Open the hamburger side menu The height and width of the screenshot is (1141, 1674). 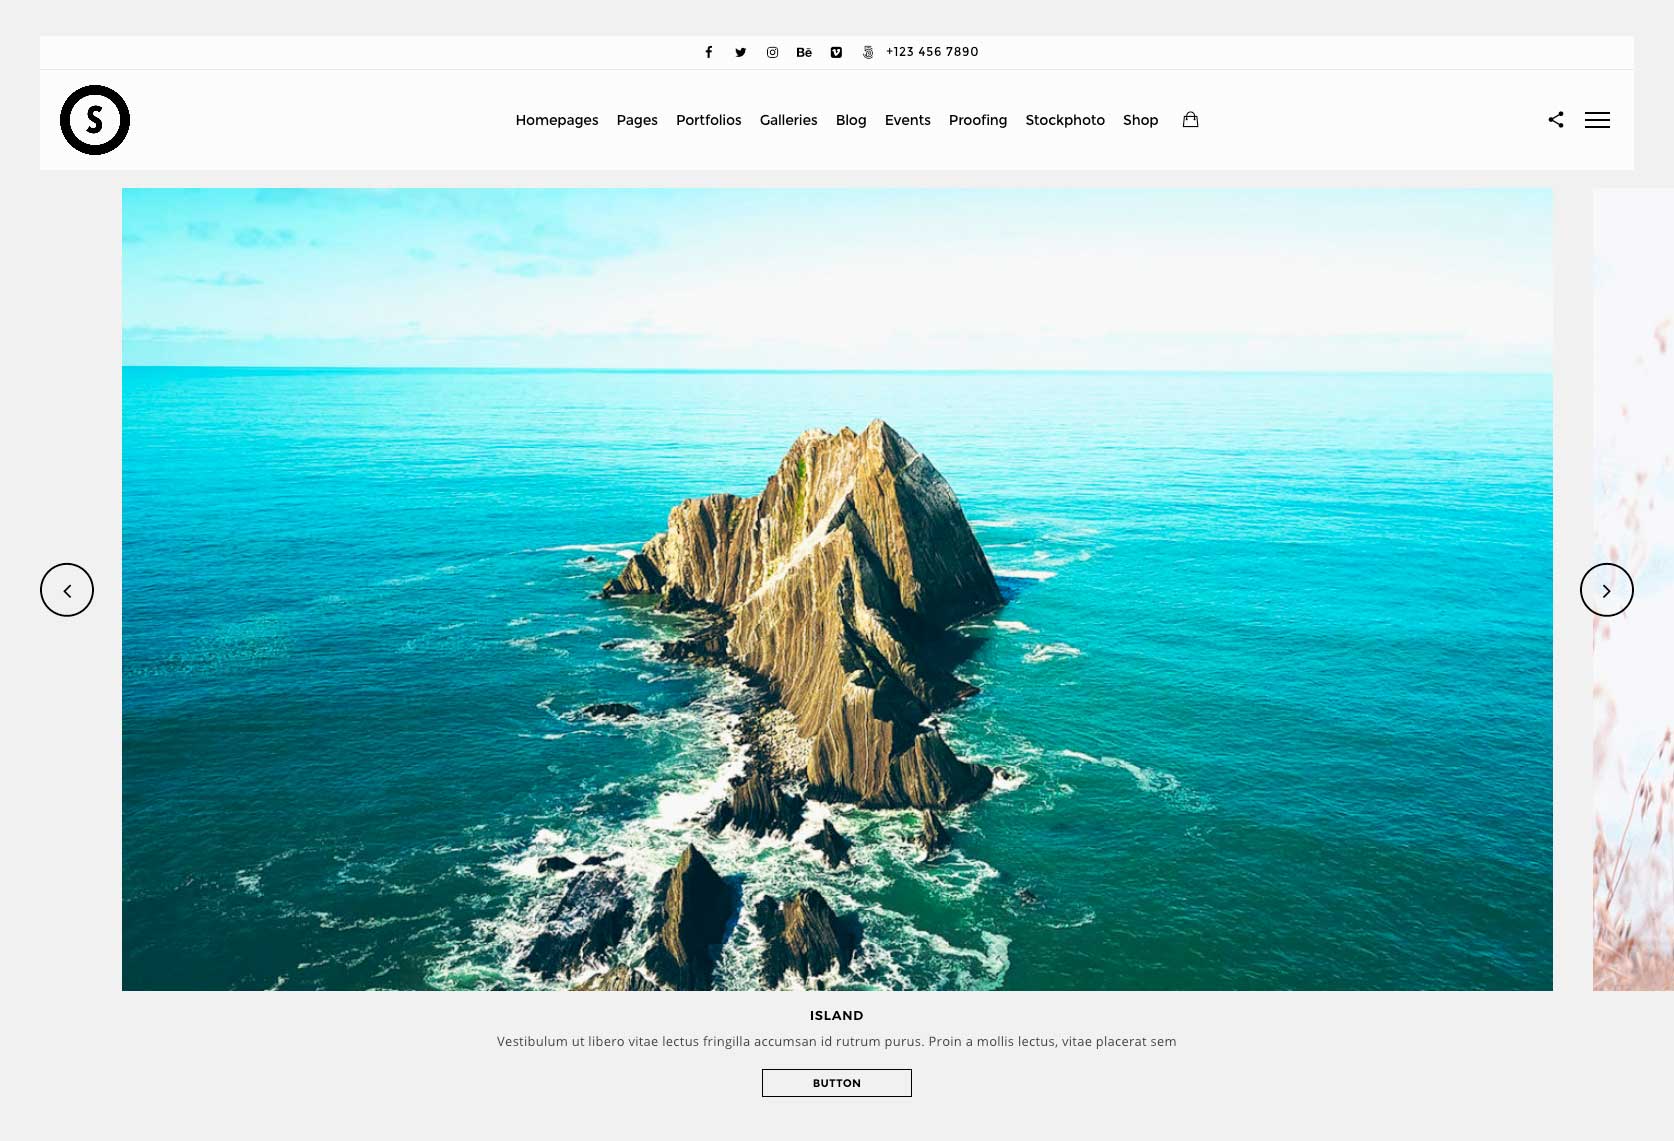tap(1597, 120)
